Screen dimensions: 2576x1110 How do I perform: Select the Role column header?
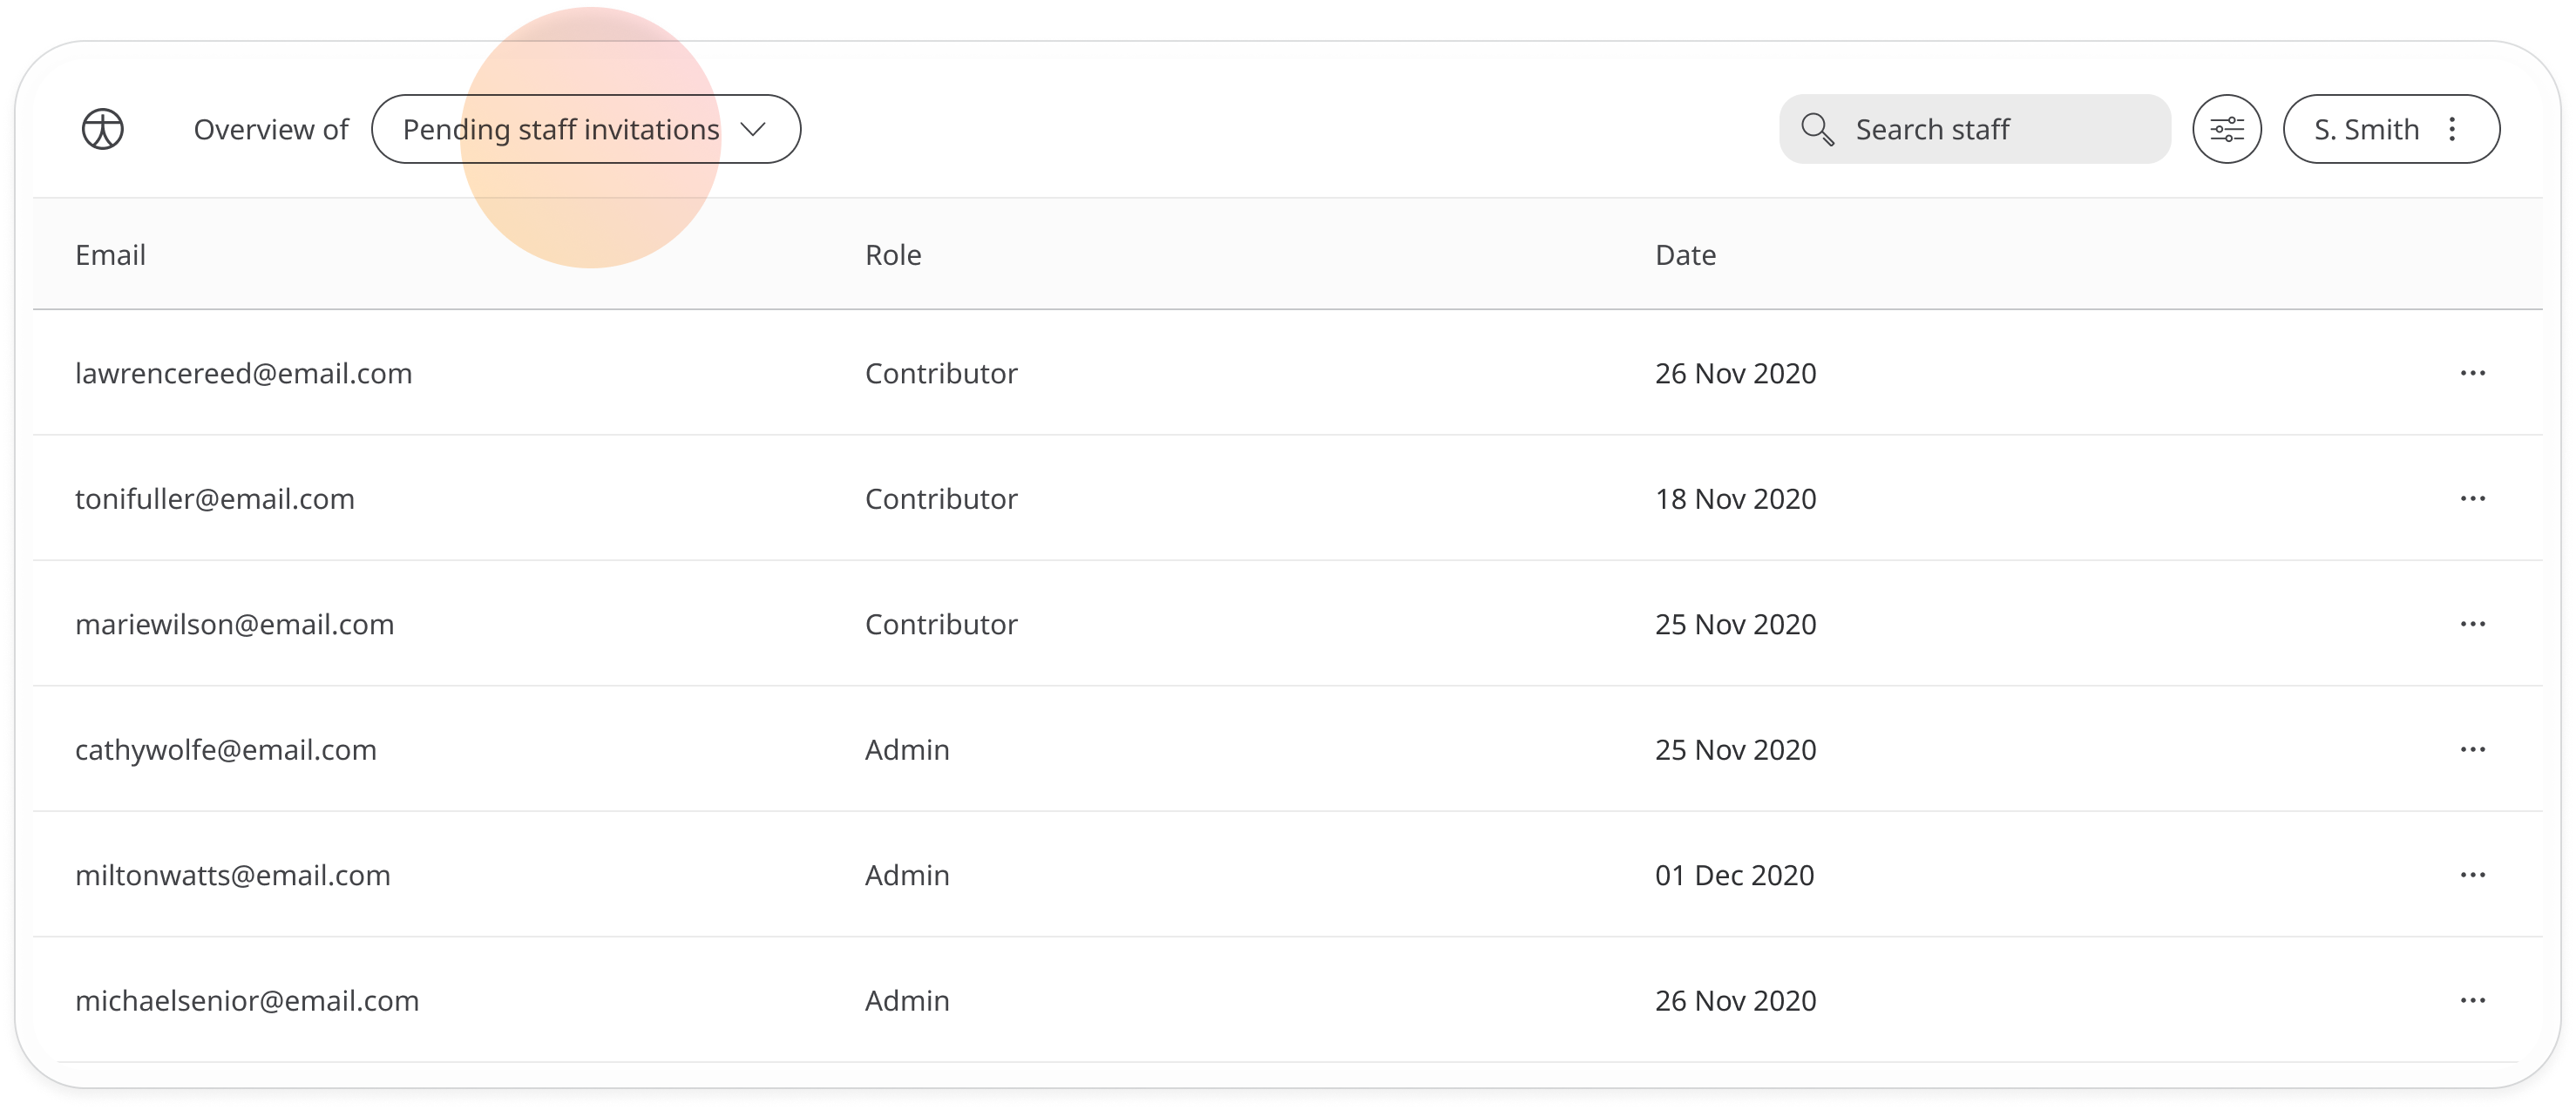pyautogui.click(x=892, y=254)
